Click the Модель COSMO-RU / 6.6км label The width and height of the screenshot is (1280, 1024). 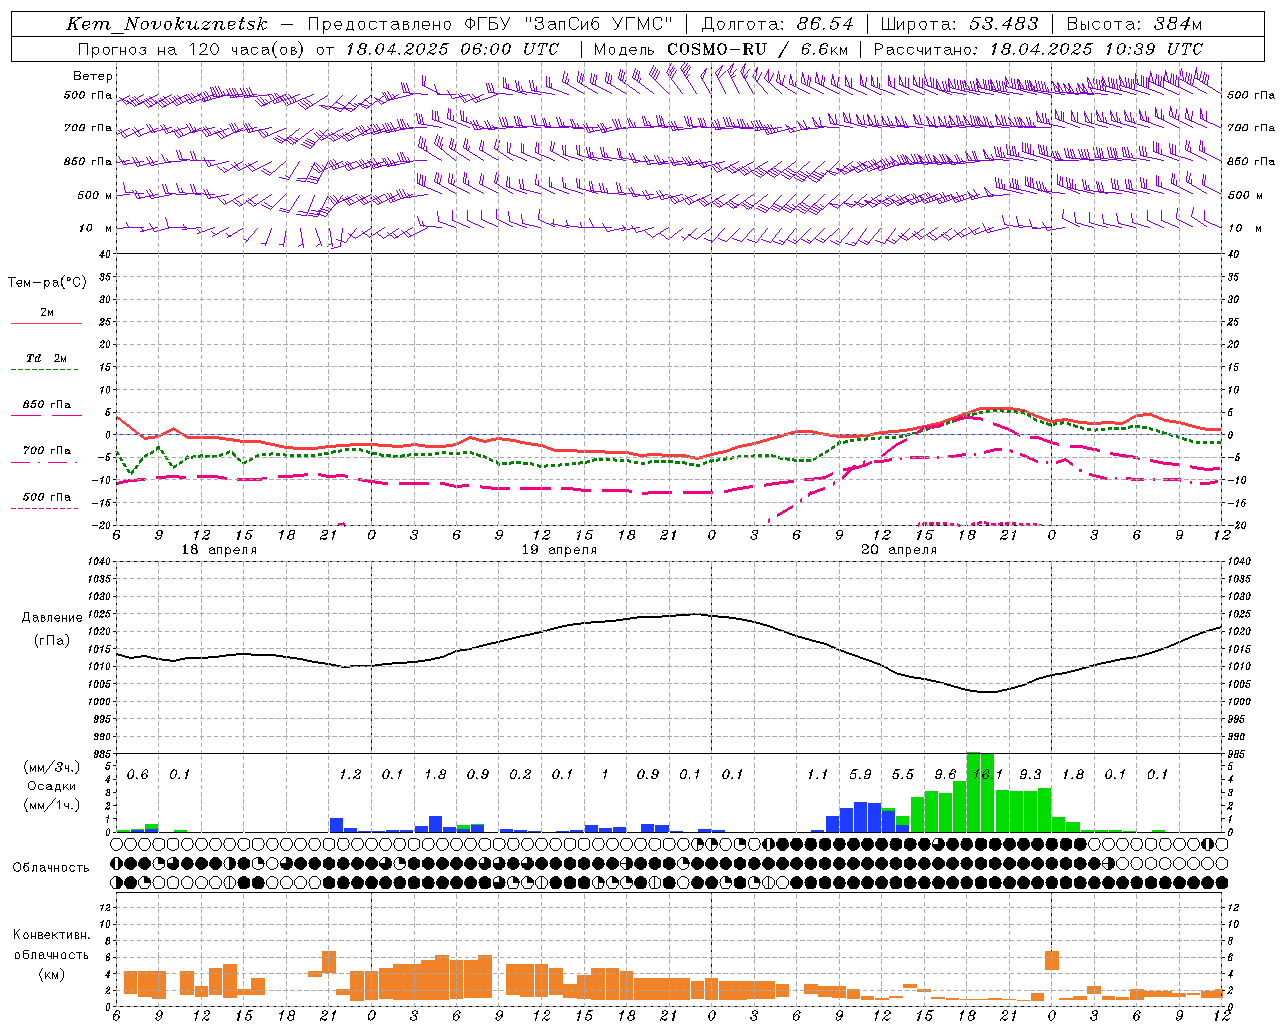[720, 49]
